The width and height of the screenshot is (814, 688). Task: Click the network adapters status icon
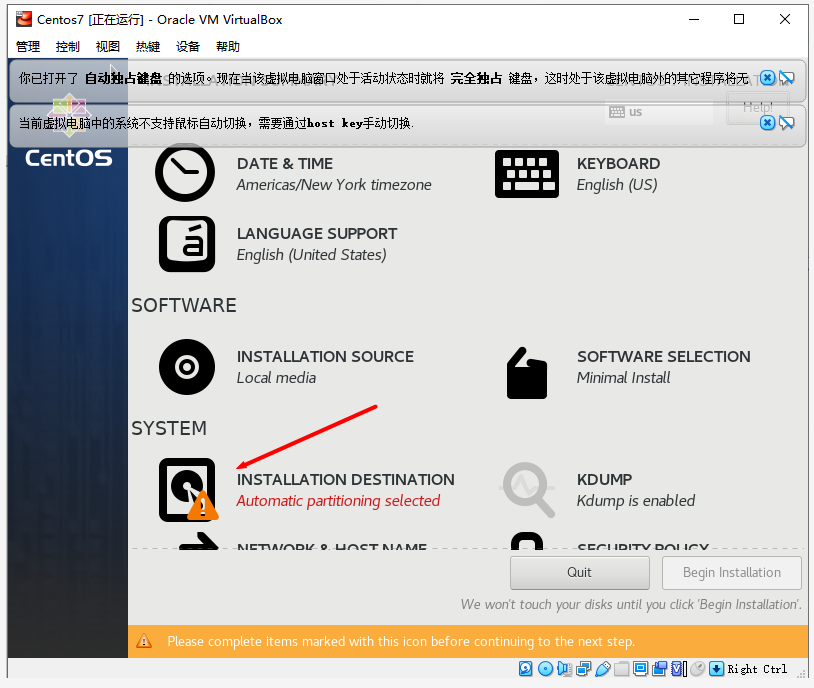pos(584,669)
